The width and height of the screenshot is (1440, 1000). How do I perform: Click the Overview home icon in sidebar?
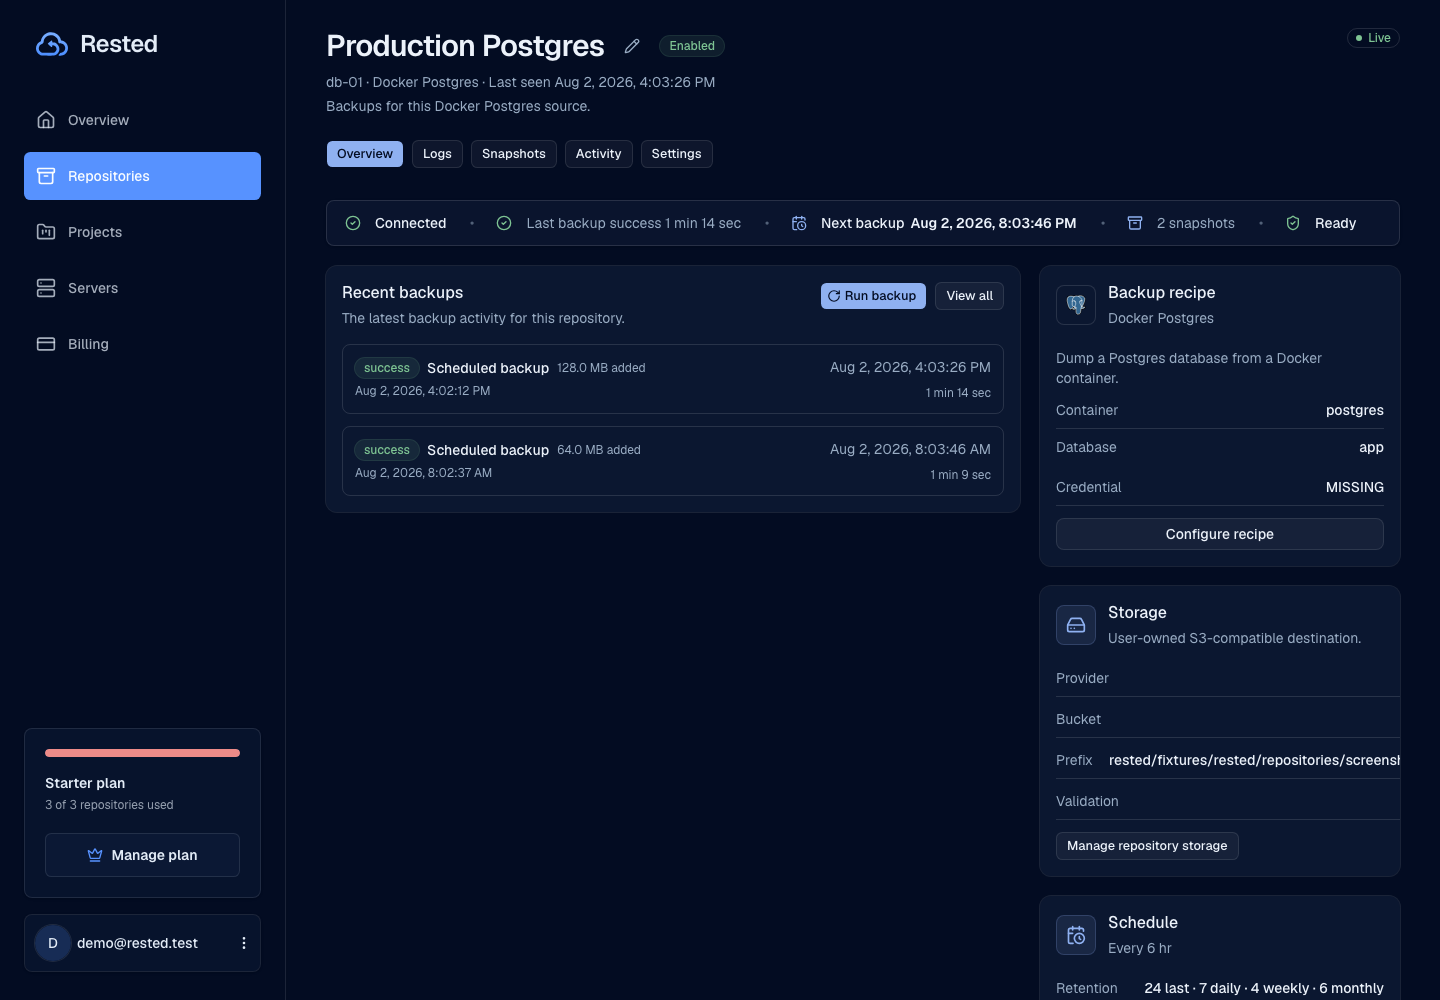click(x=46, y=120)
